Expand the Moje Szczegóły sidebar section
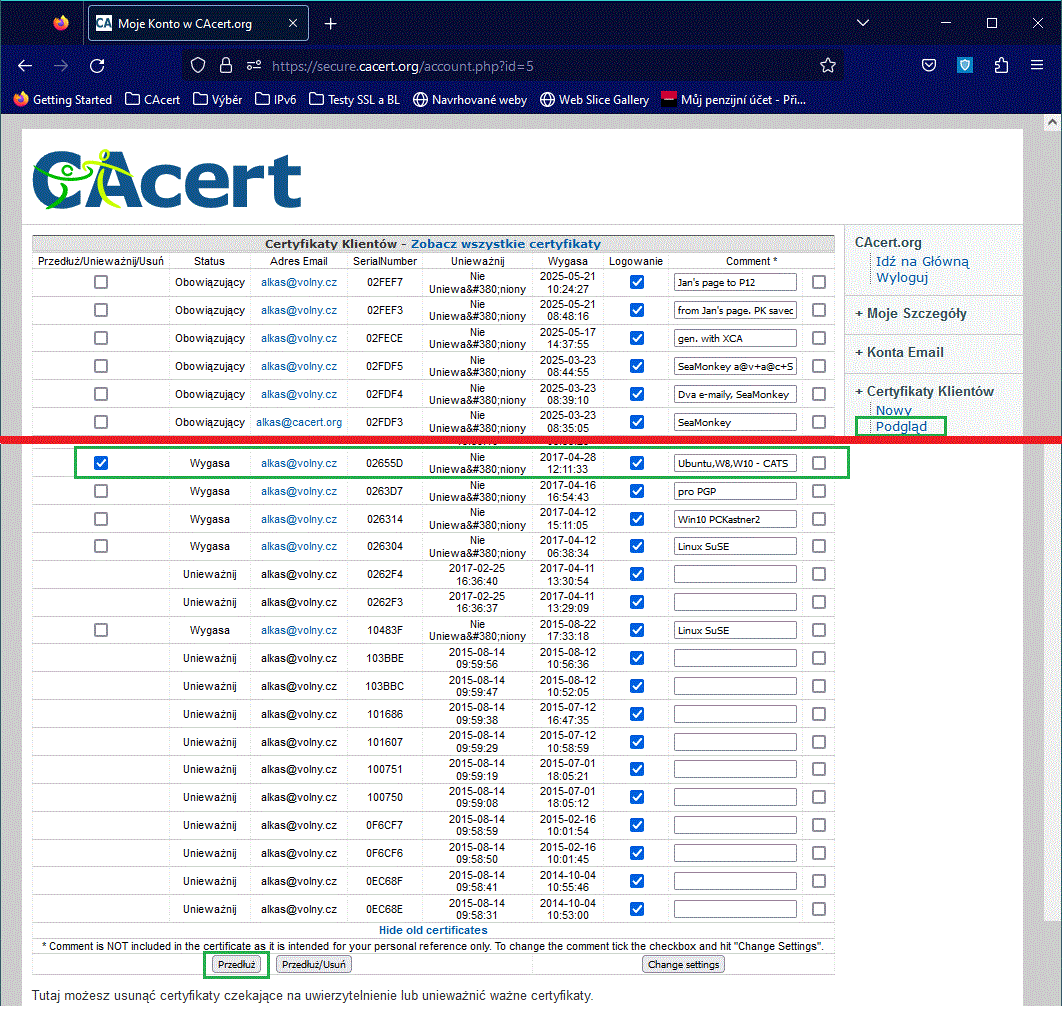Viewport: 1062px width, 1010px height. (910, 313)
